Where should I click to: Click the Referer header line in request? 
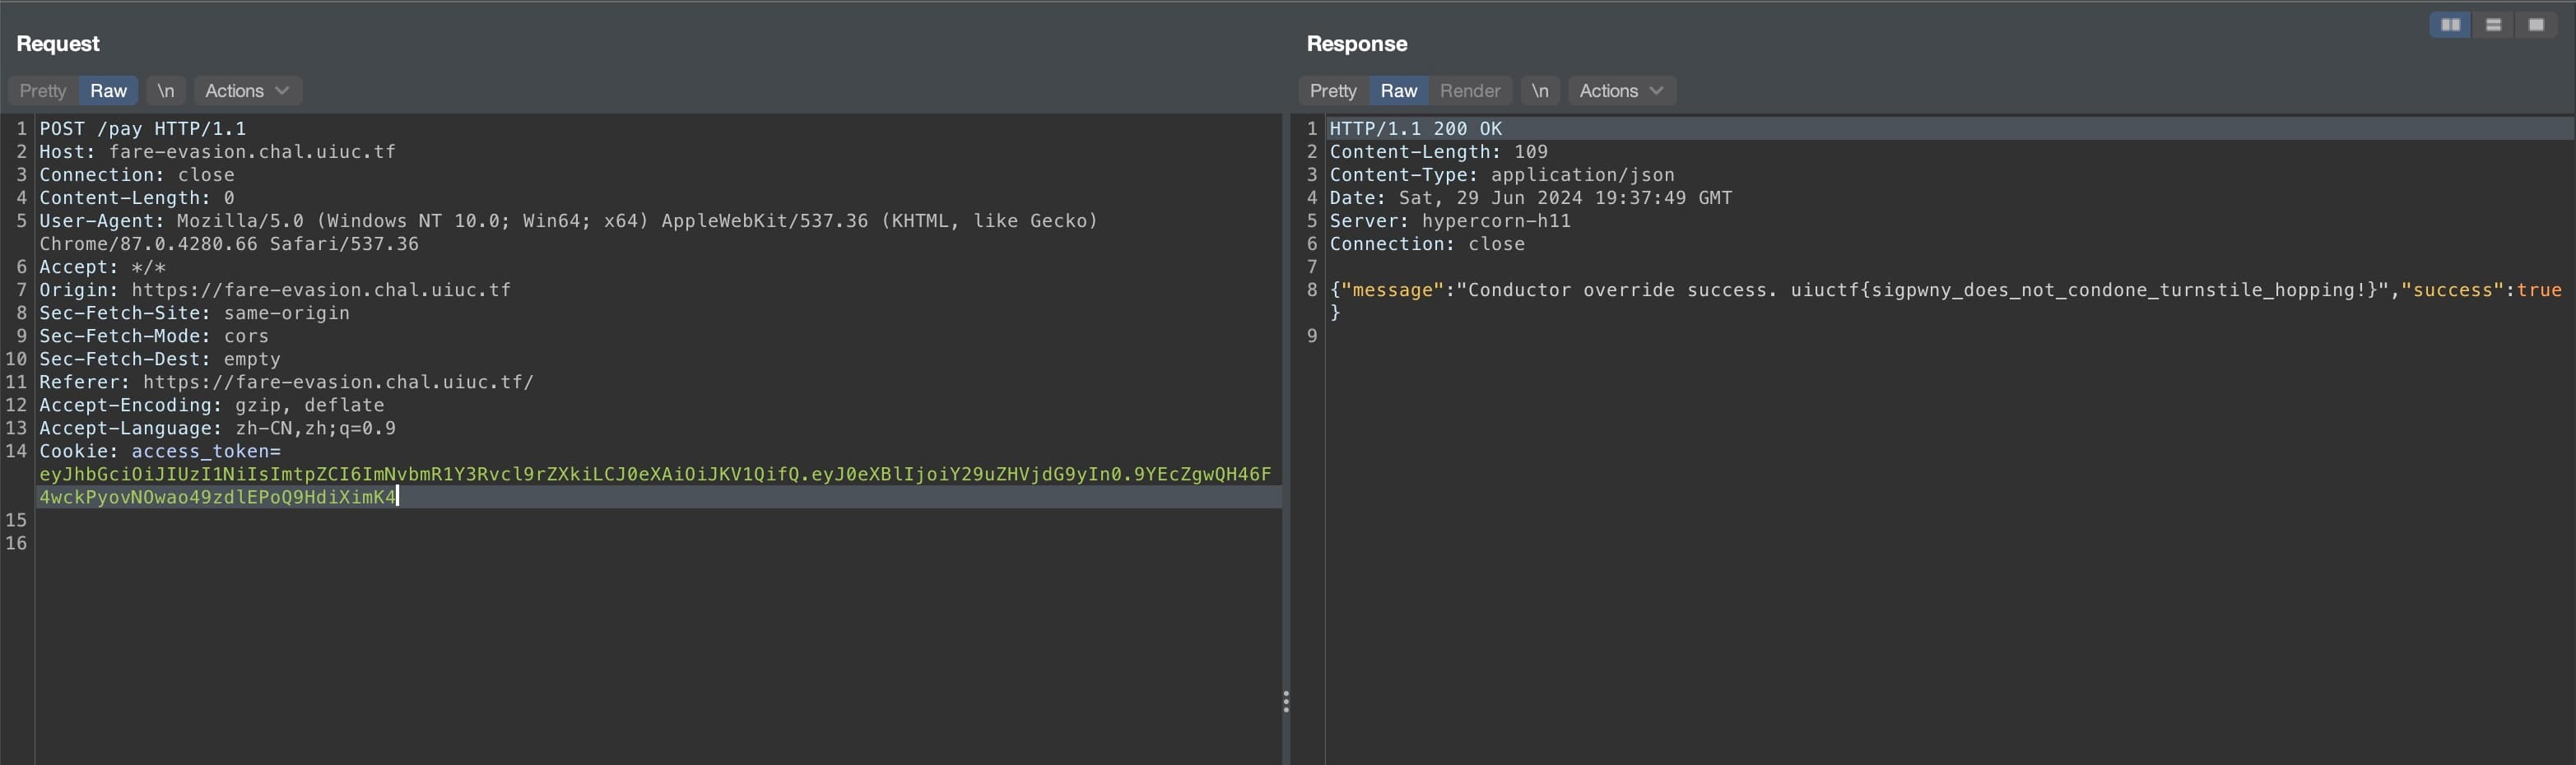[286, 382]
